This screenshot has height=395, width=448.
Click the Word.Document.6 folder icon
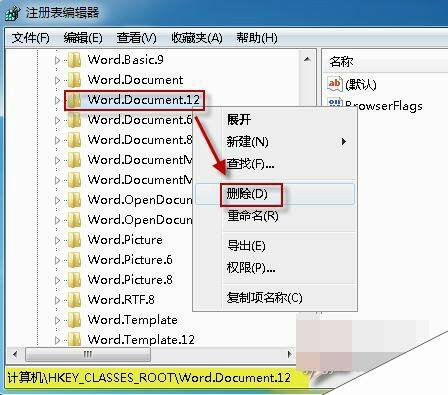74,120
